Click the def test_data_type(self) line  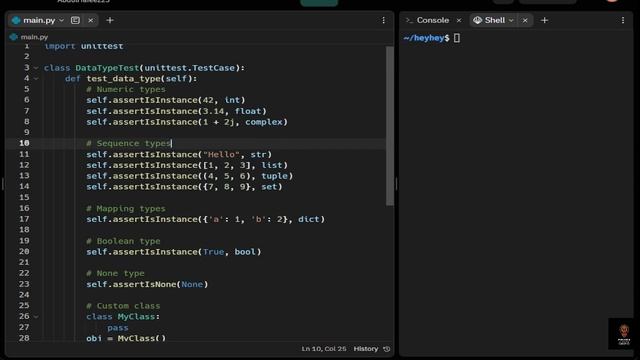tap(131, 78)
